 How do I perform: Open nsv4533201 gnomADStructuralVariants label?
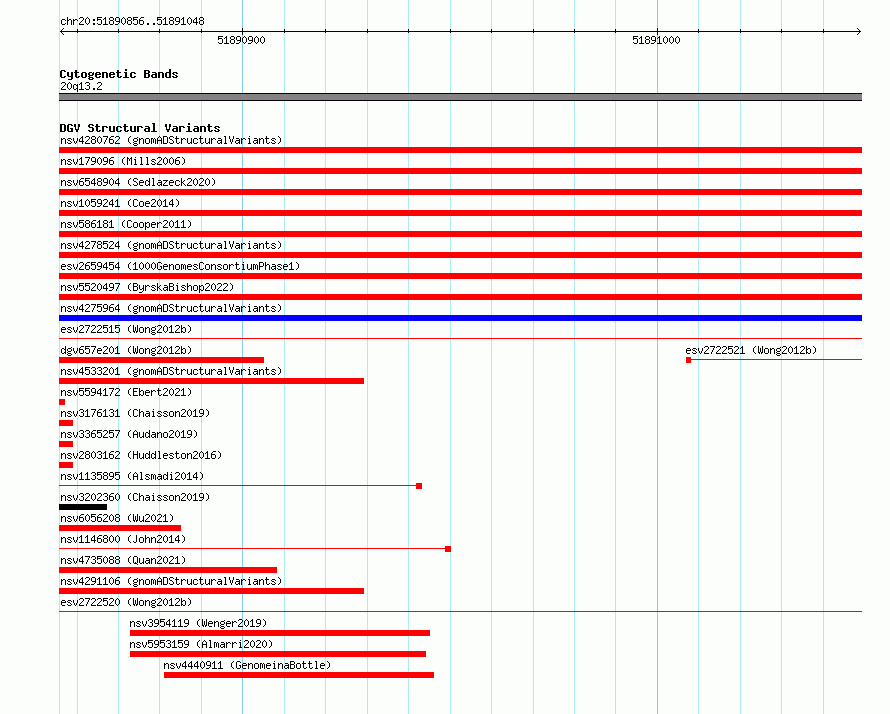(171, 371)
